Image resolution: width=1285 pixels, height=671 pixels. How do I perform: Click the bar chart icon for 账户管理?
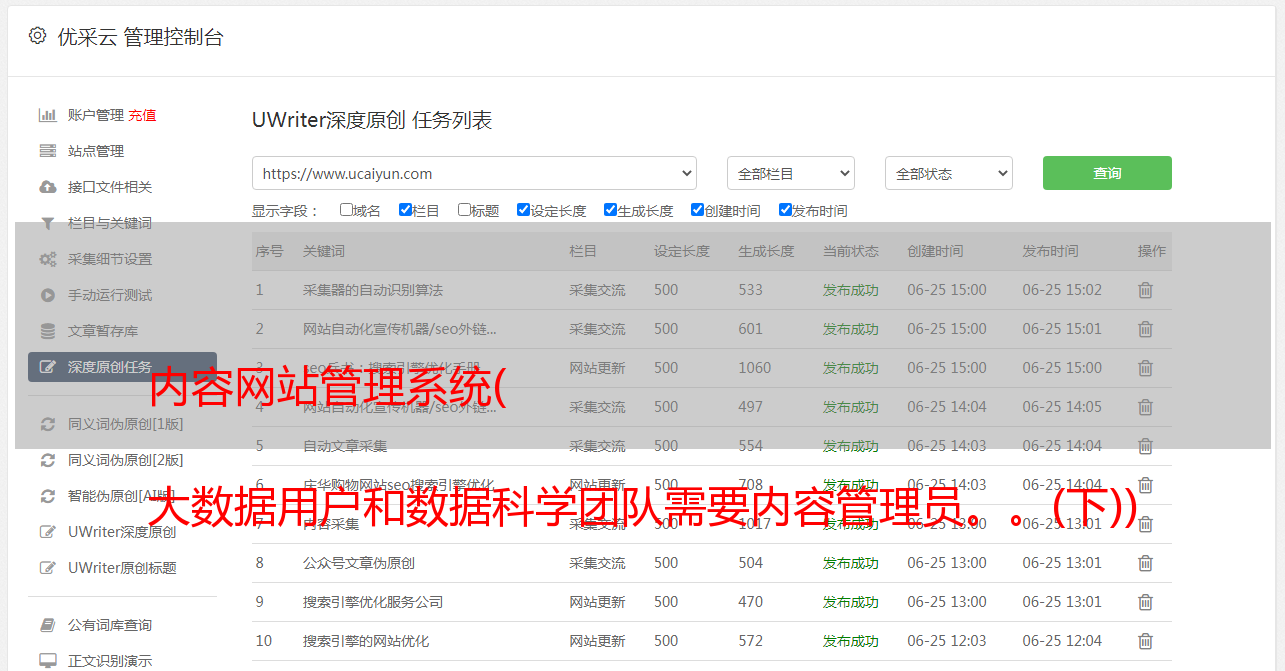47,115
